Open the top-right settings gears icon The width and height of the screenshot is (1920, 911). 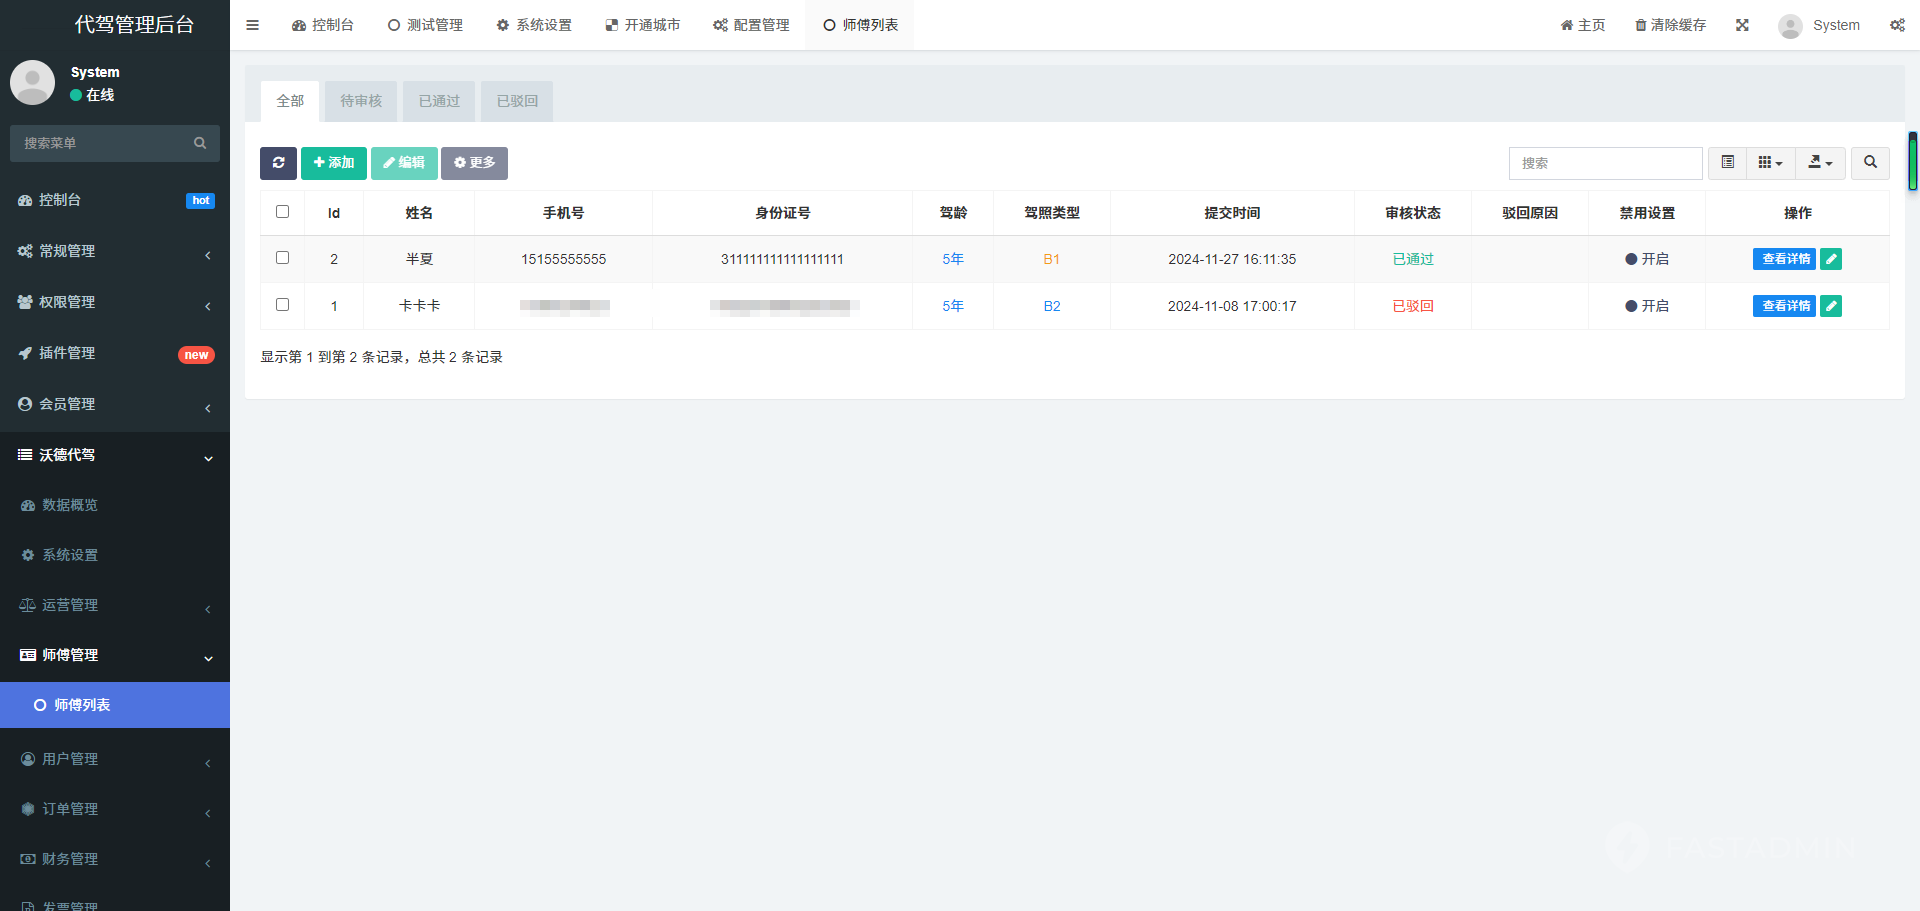(x=1897, y=25)
